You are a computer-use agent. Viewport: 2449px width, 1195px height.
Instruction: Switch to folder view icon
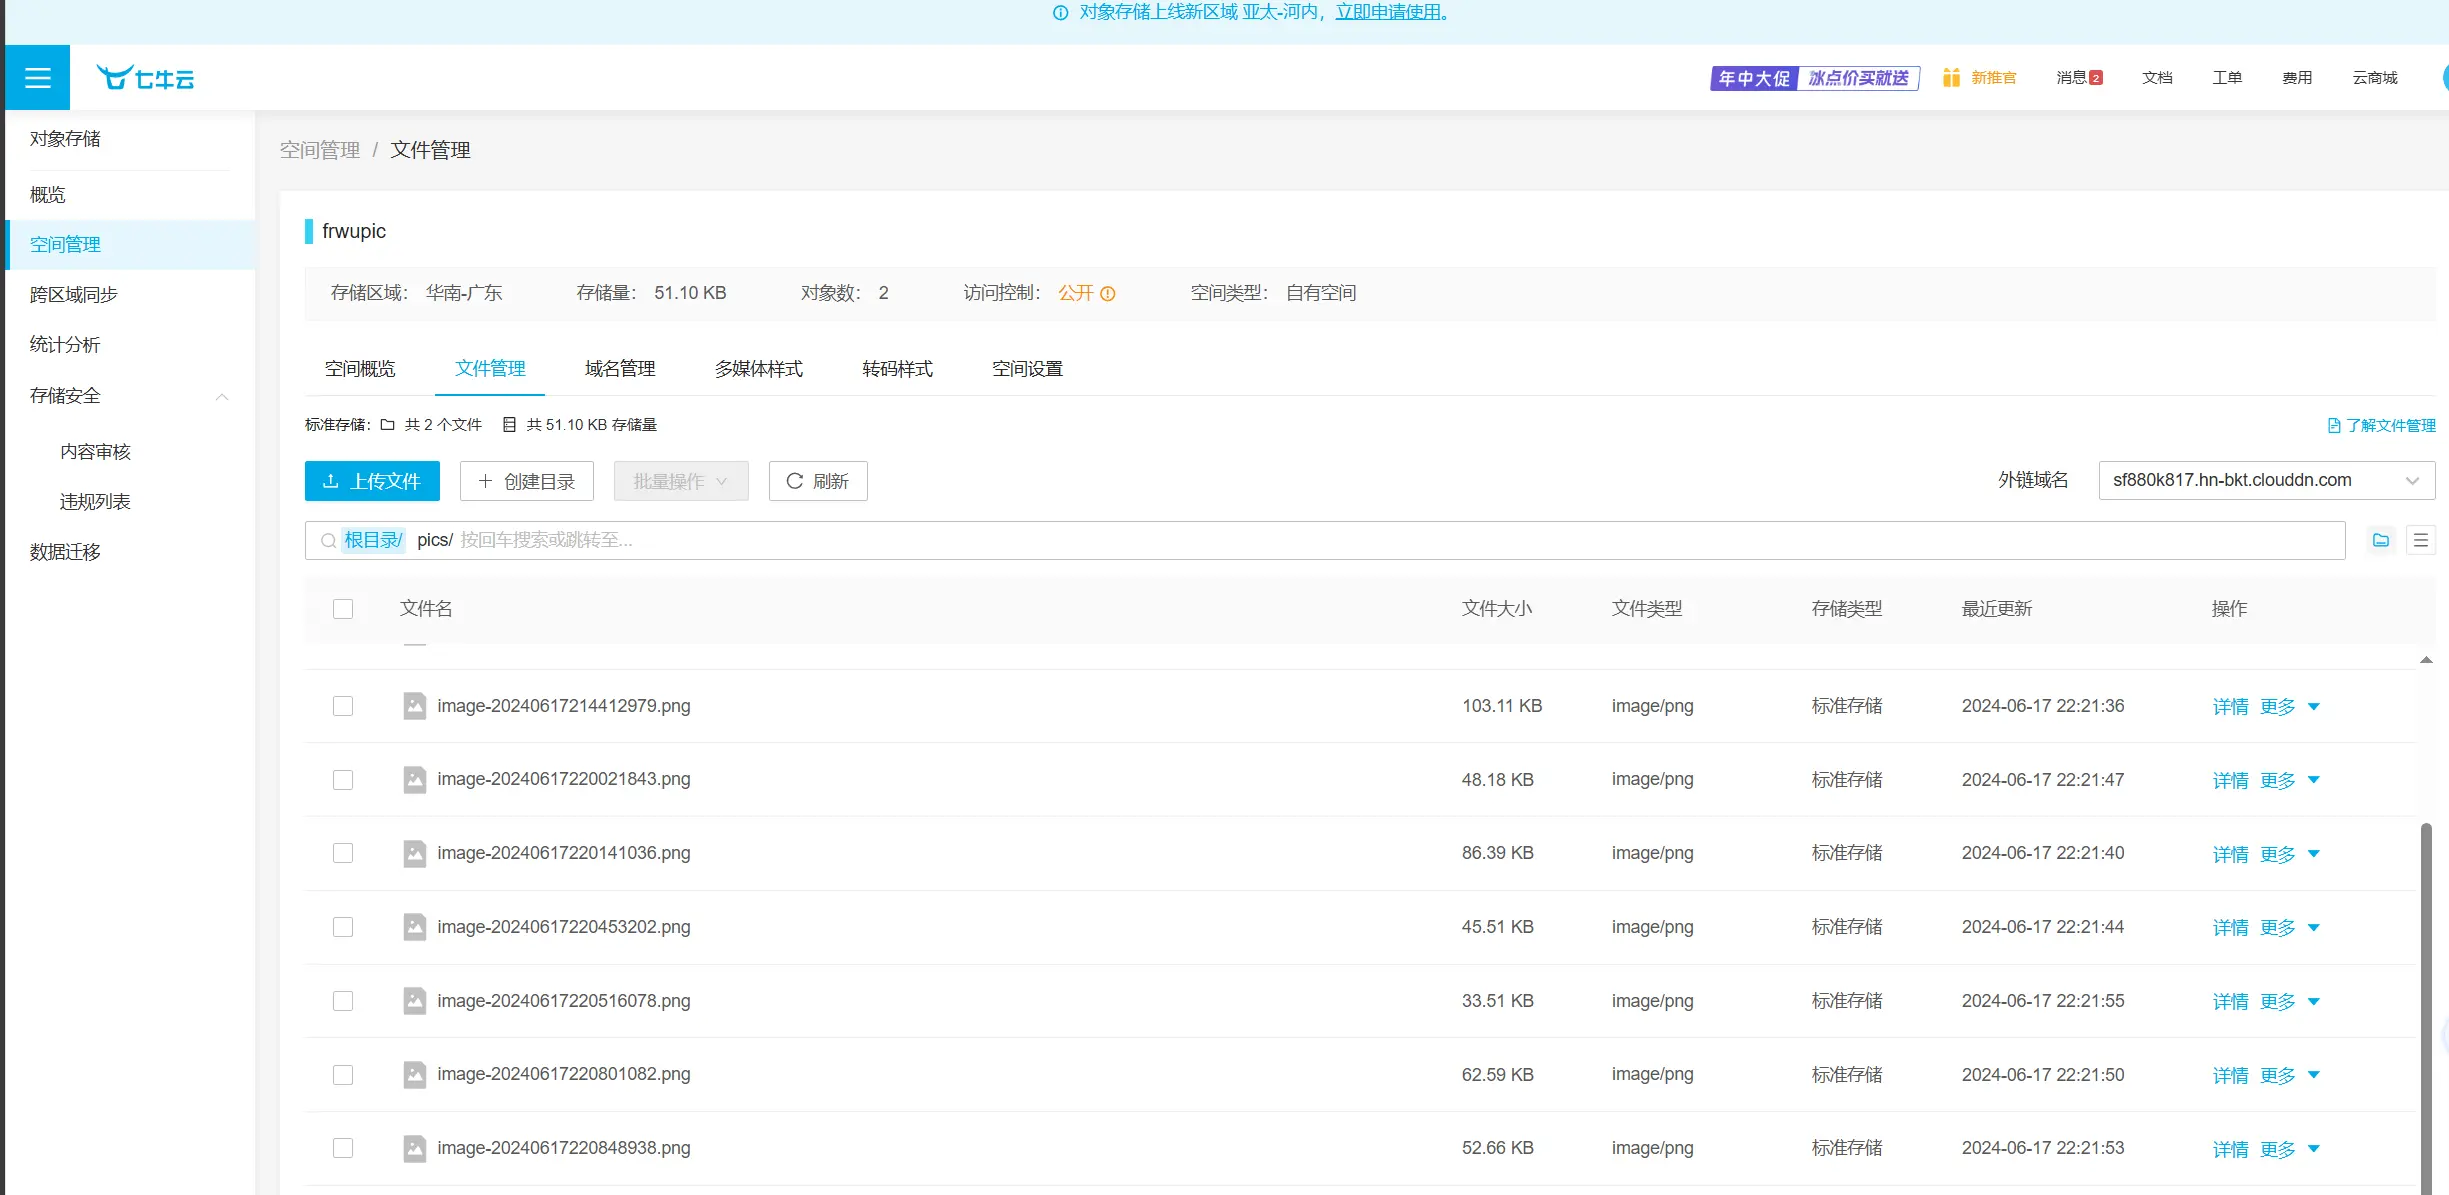coord(2381,540)
